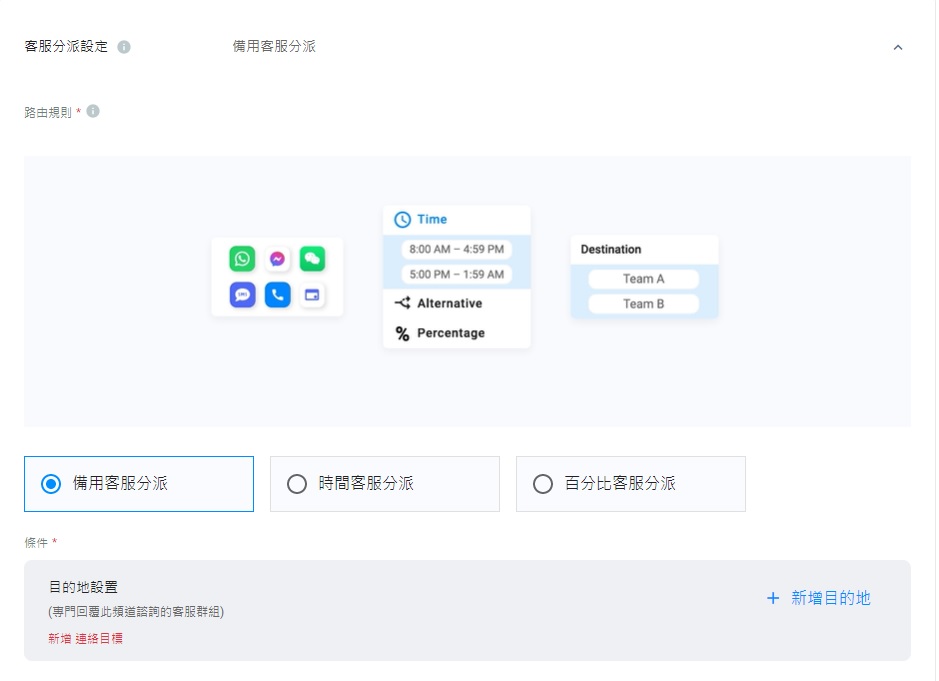Select the 時間客服分派 radio option
This screenshot has width=939, height=681.
click(x=384, y=484)
